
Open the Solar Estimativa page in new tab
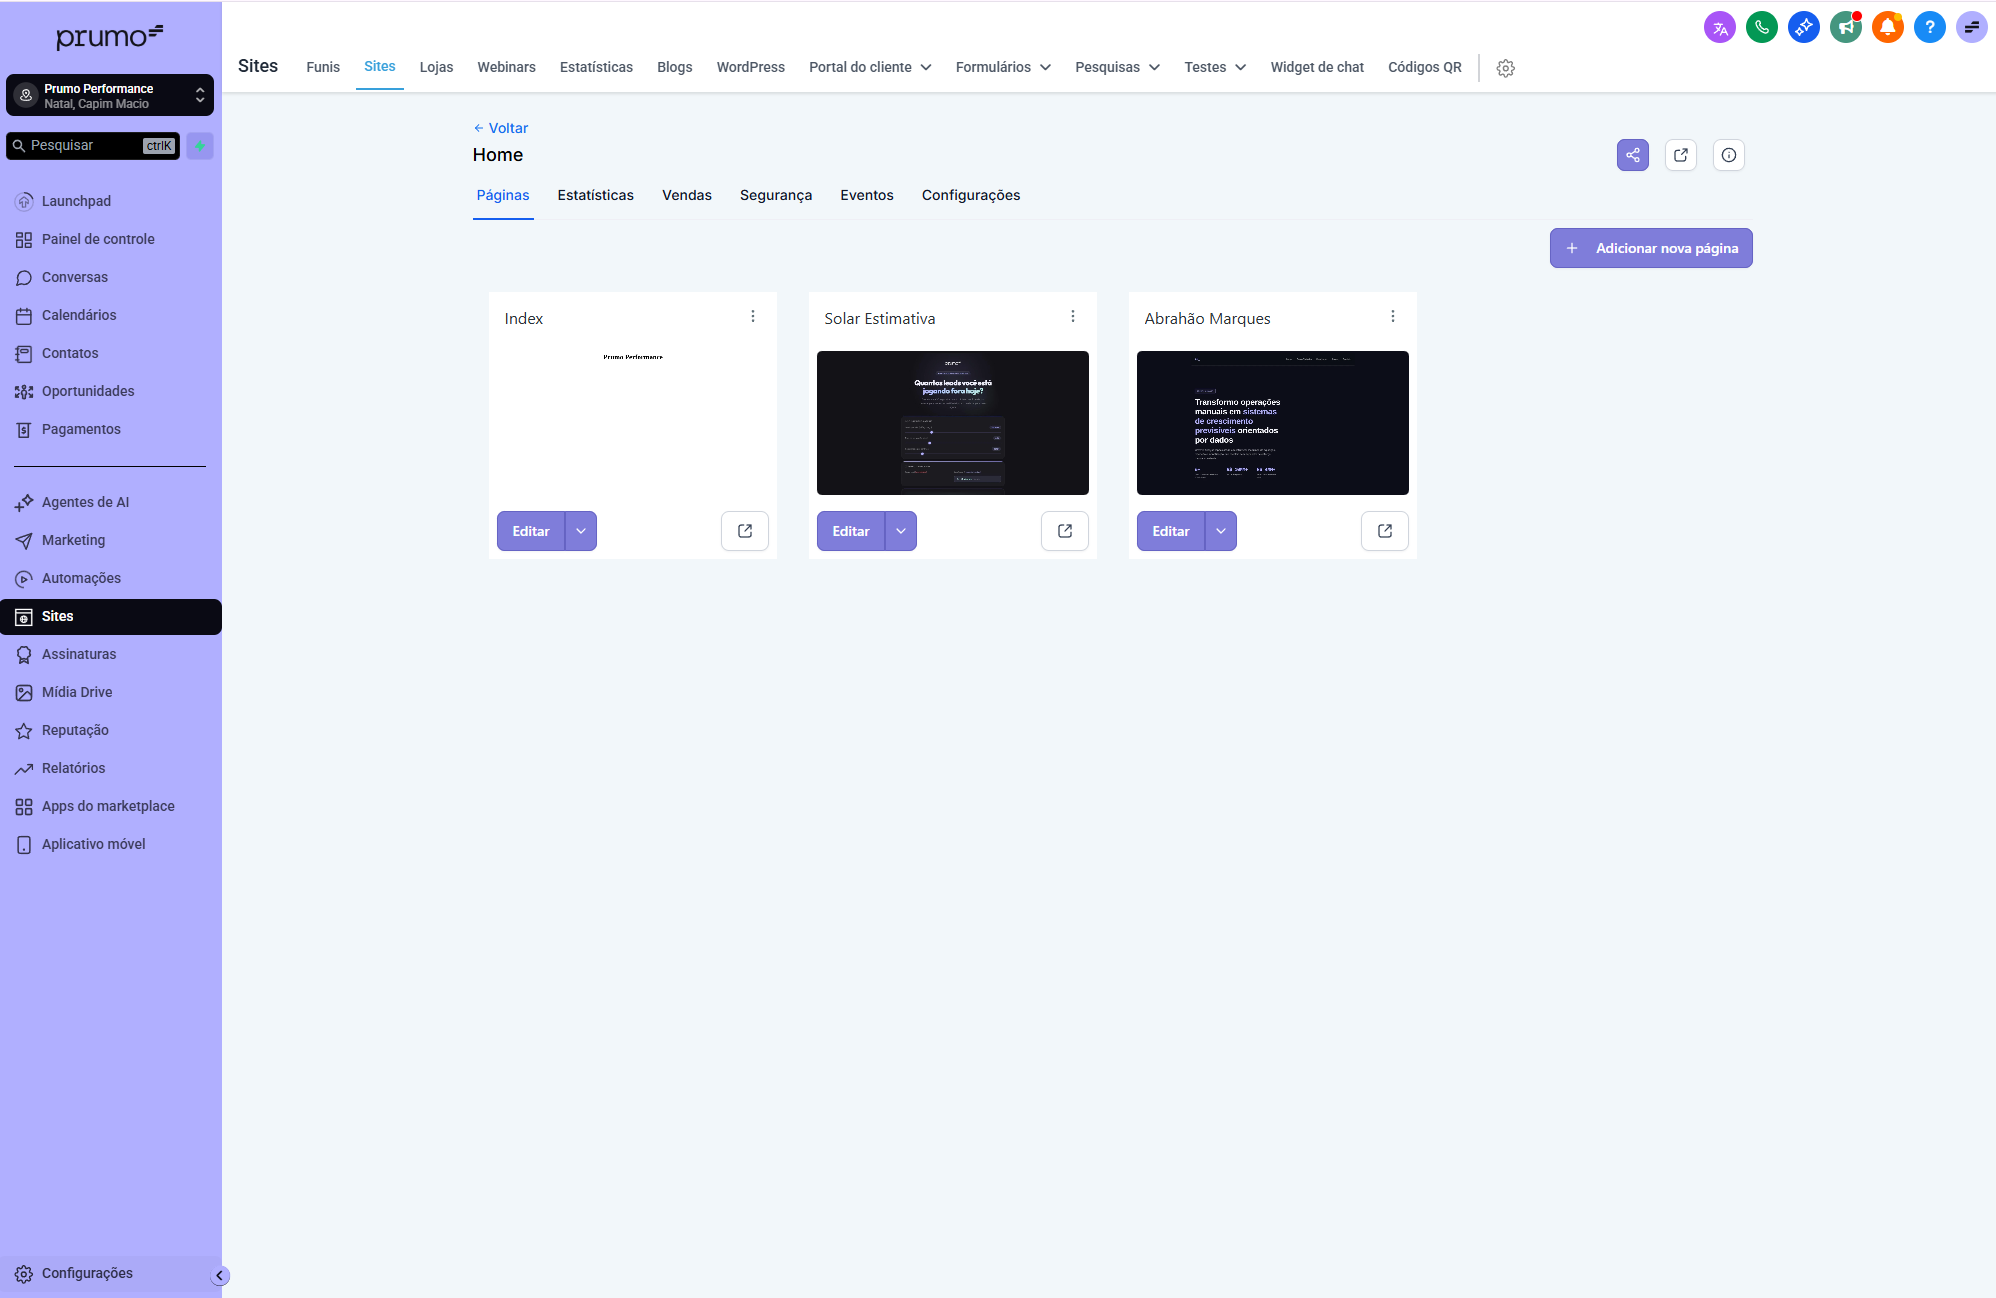tap(1064, 531)
